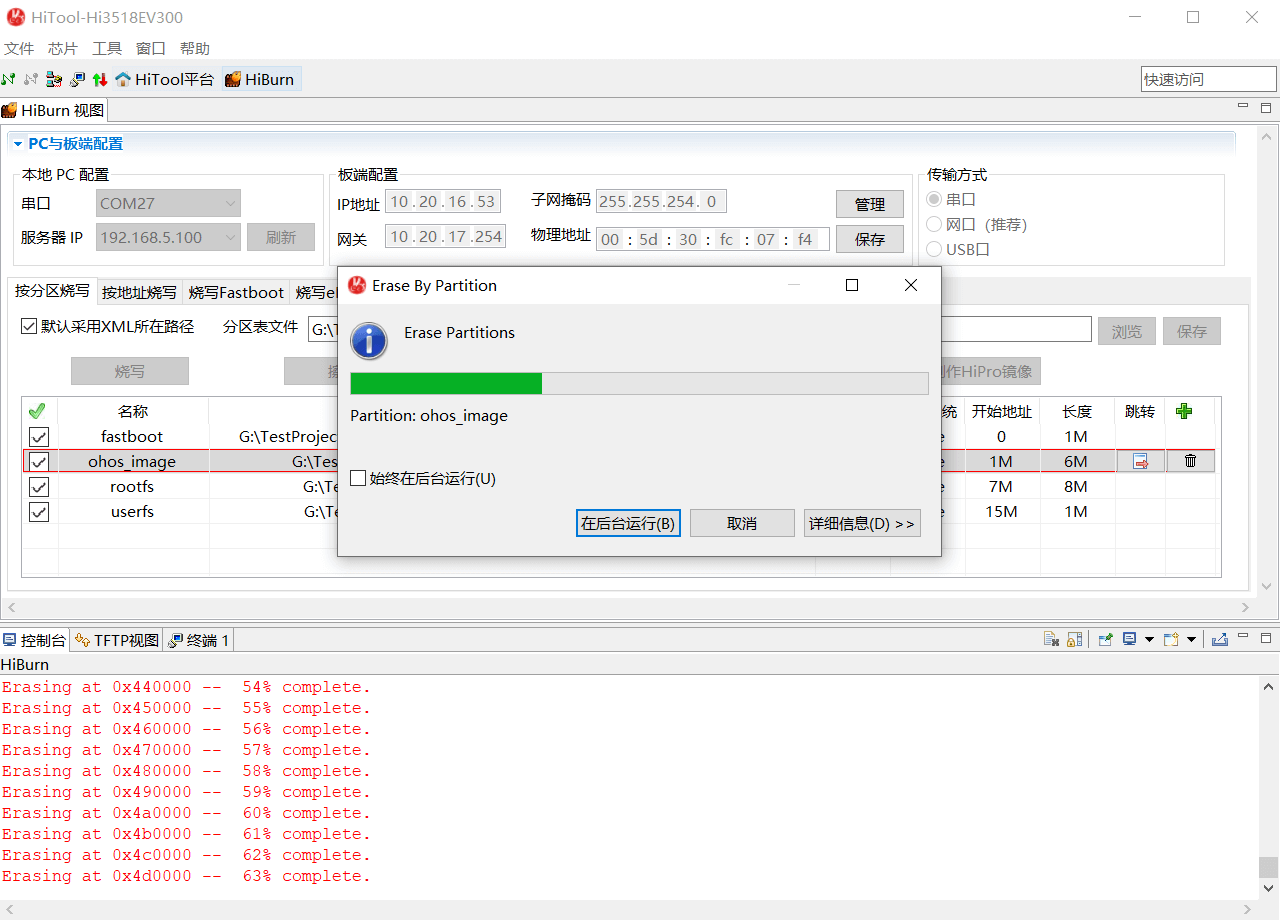Collapse the PC与板端配置 section
The width and height of the screenshot is (1280, 921).
[18, 144]
